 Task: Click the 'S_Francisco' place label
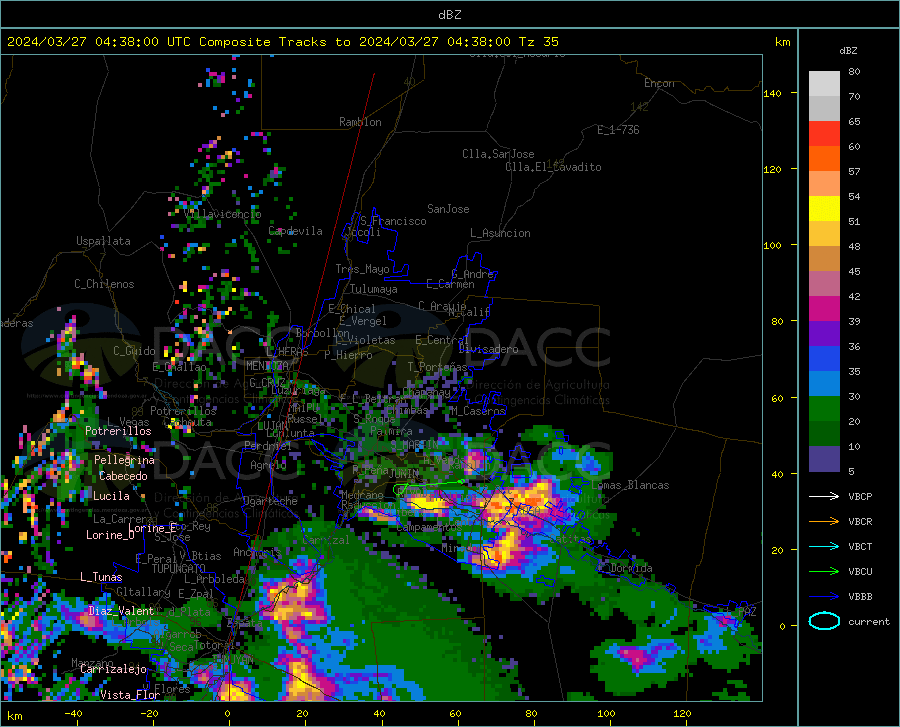coord(394,221)
